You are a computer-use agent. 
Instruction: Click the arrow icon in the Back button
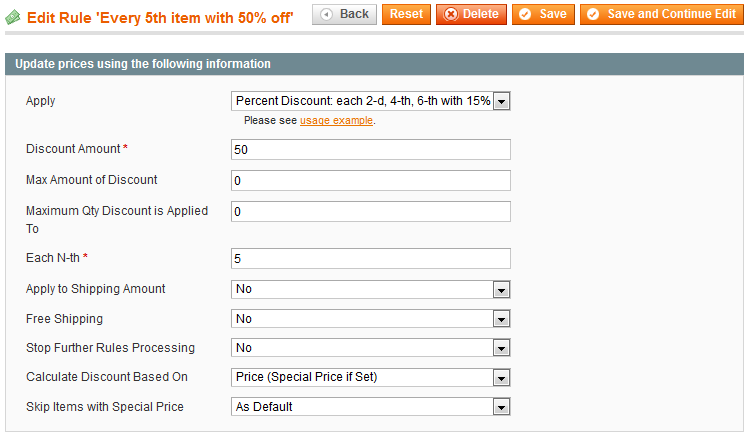(326, 14)
